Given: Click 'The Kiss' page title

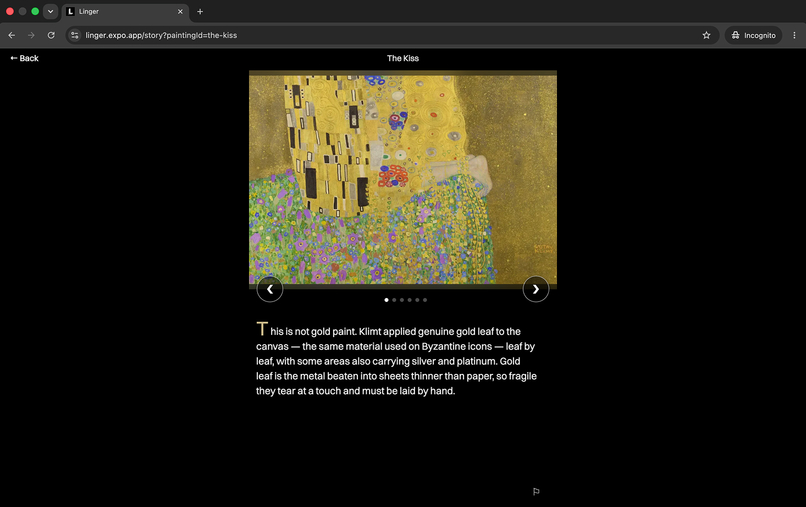Looking at the screenshot, I should [x=403, y=58].
